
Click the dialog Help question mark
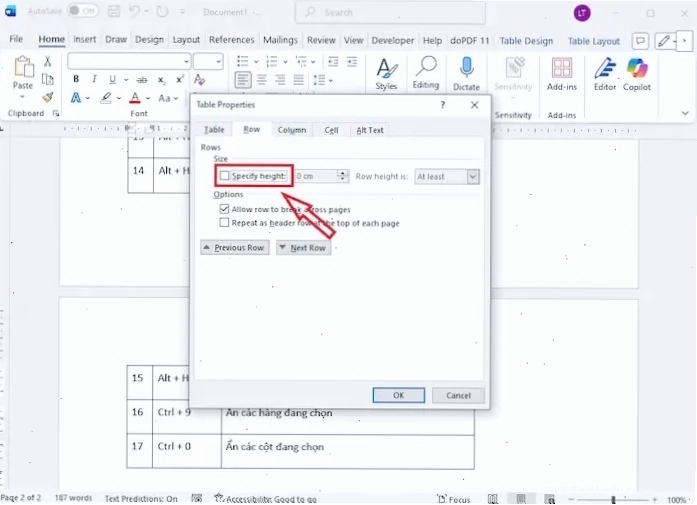tap(442, 105)
